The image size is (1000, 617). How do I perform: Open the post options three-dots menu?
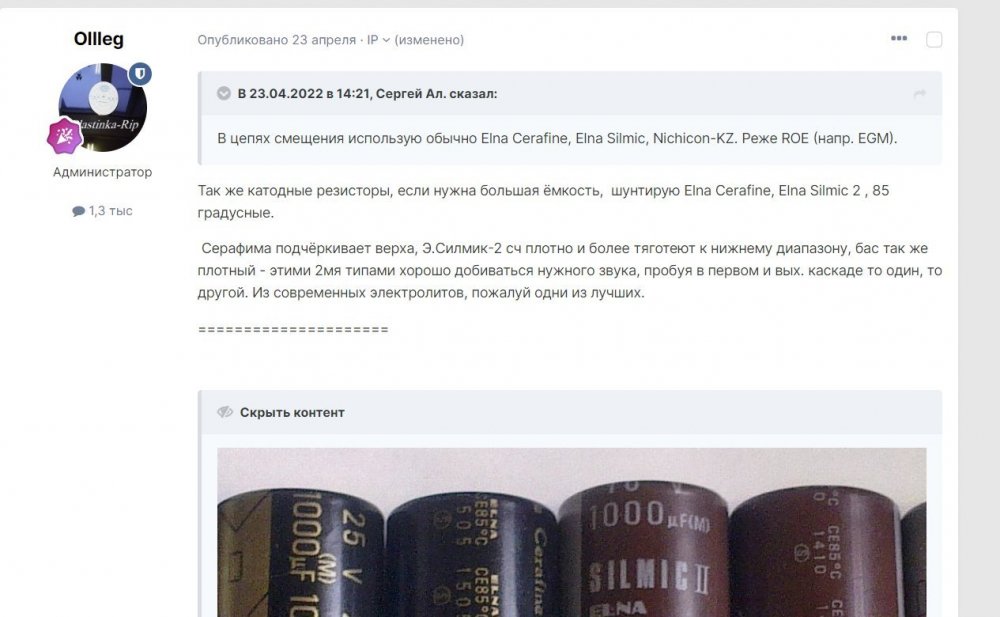tap(899, 39)
